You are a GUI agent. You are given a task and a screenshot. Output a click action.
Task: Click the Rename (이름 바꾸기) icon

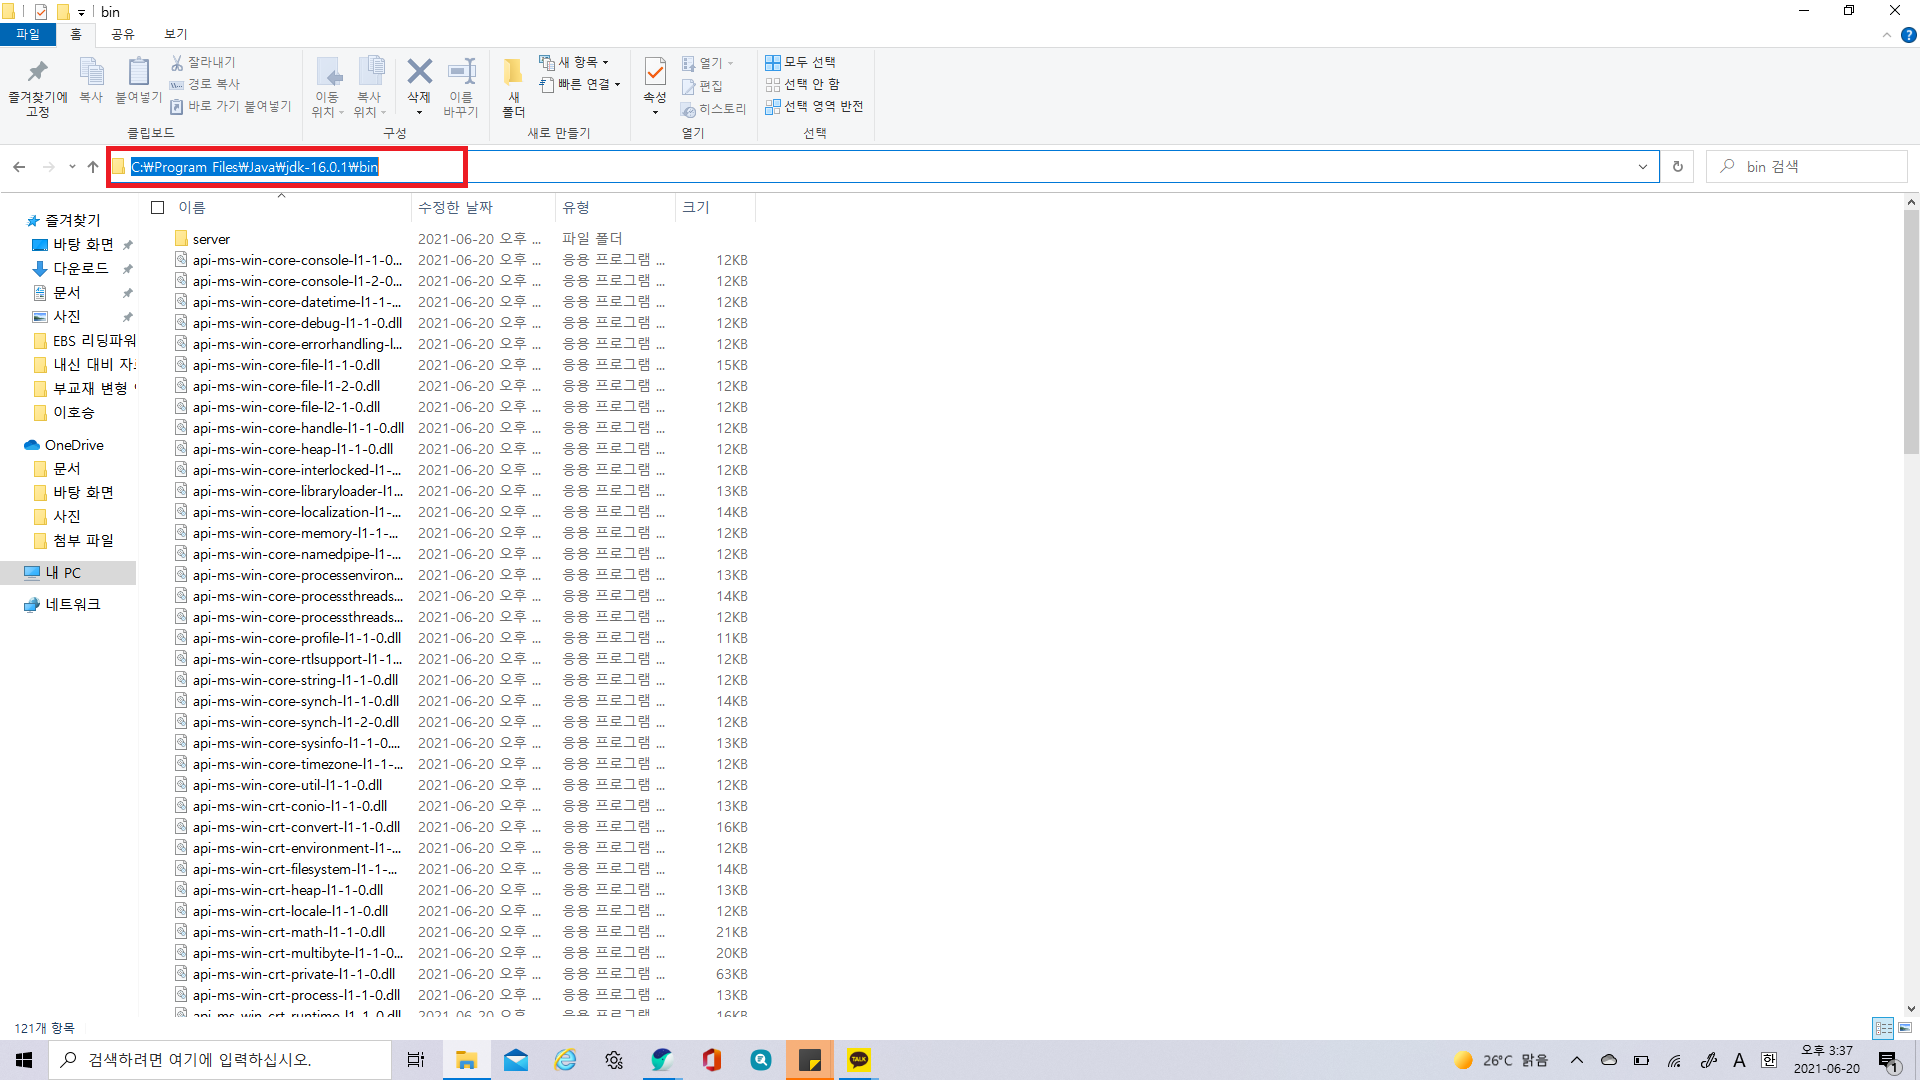coord(461,72)
